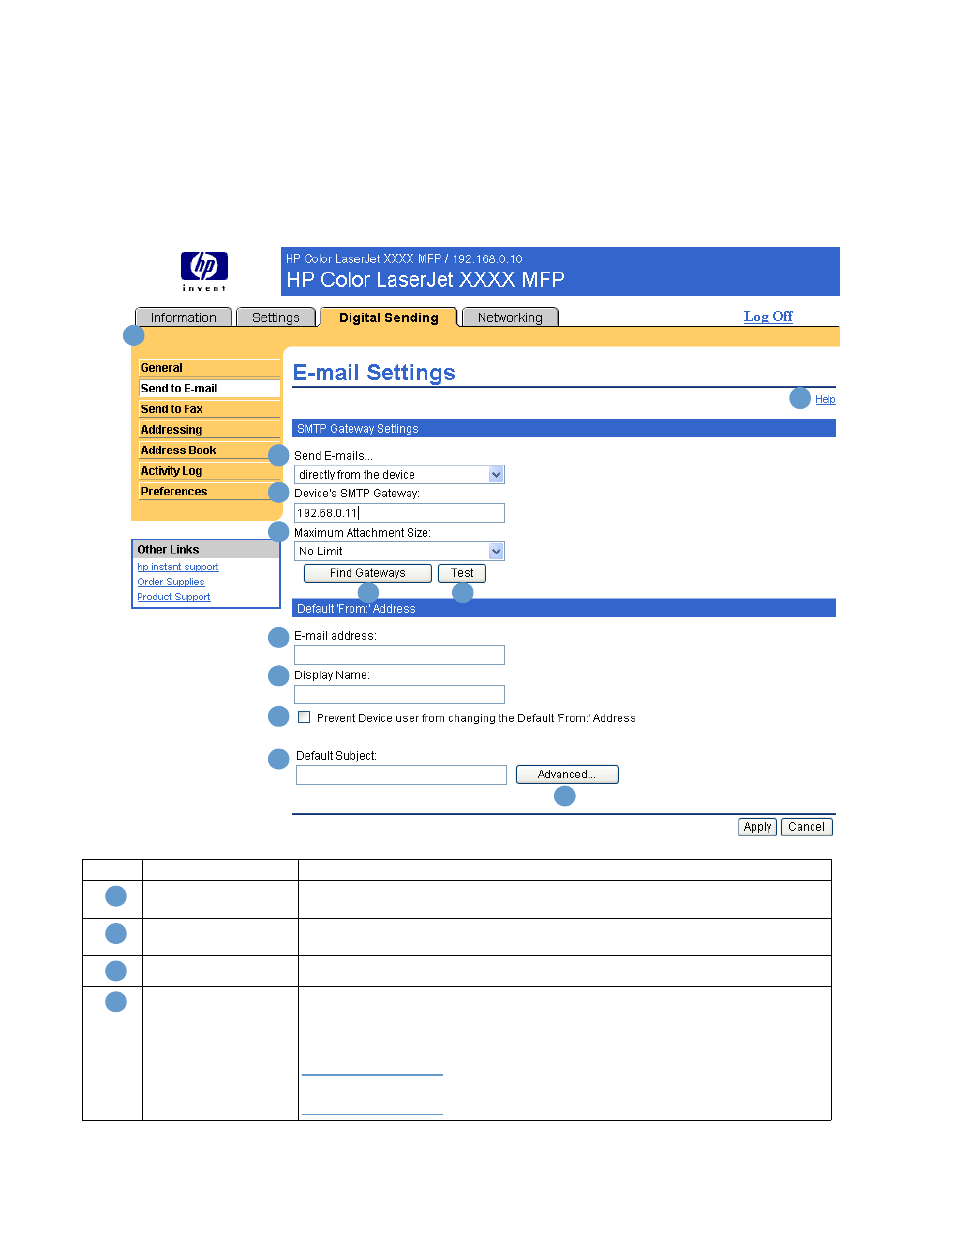Click into the Display Name field
The height and width of the screenshot is (1235, 954).
click(399, 694)
